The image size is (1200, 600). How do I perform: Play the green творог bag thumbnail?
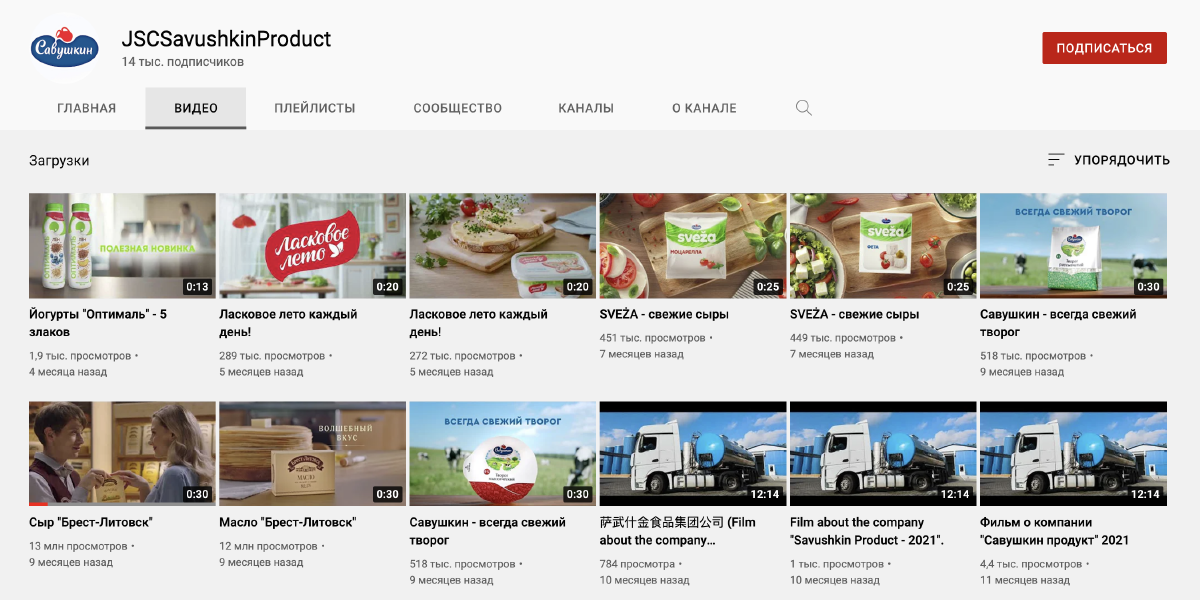[1073, 245]
